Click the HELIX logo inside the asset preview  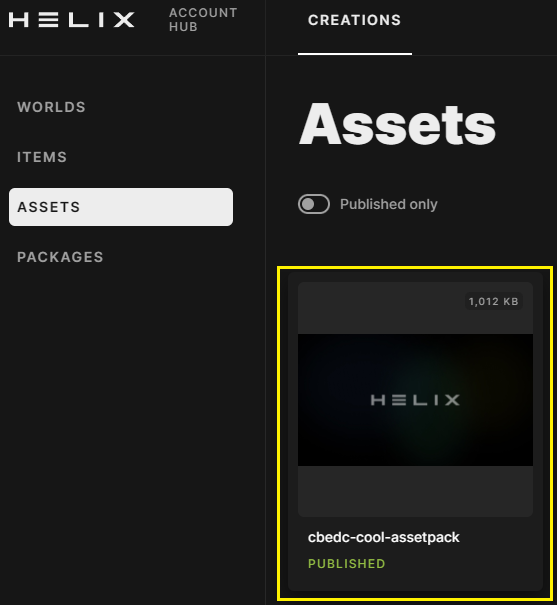click(x=415, y=400)
